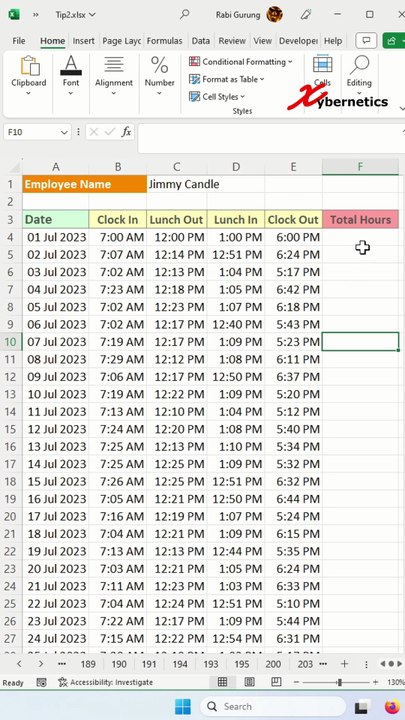Open sheet tab 189
This screenshot has height=720, width=405.
point(88,664)
